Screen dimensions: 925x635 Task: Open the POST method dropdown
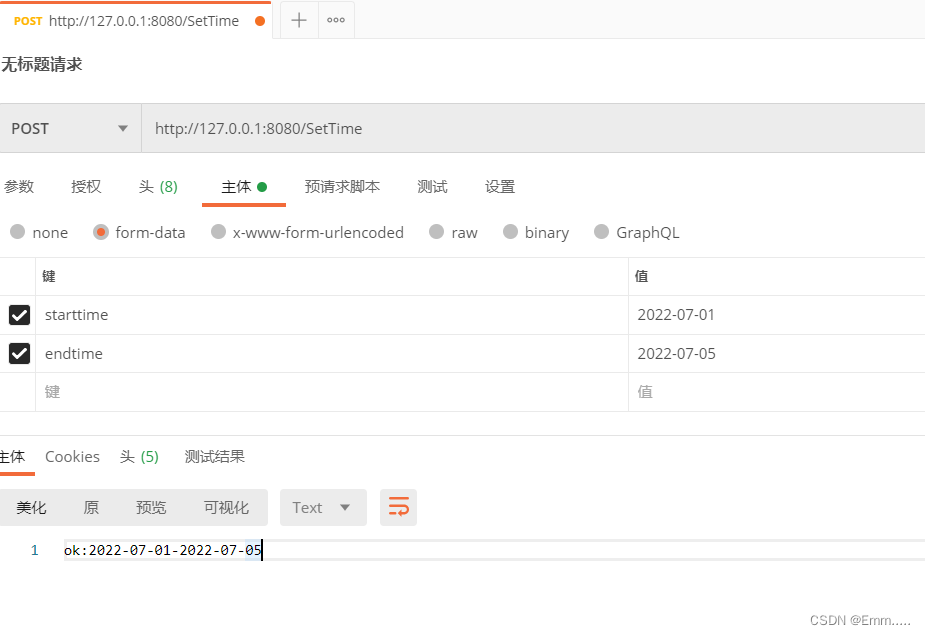point(123,128)
